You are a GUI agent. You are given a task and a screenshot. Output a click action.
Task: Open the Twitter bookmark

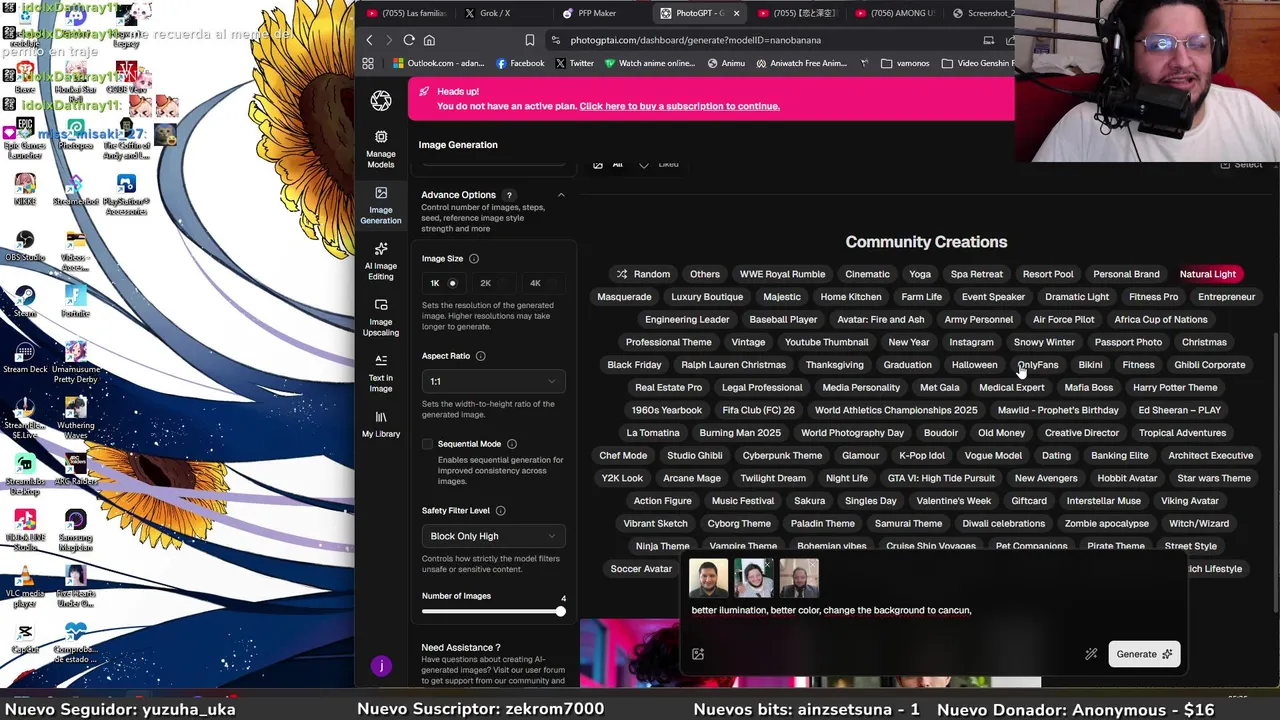tap(574, 63)
